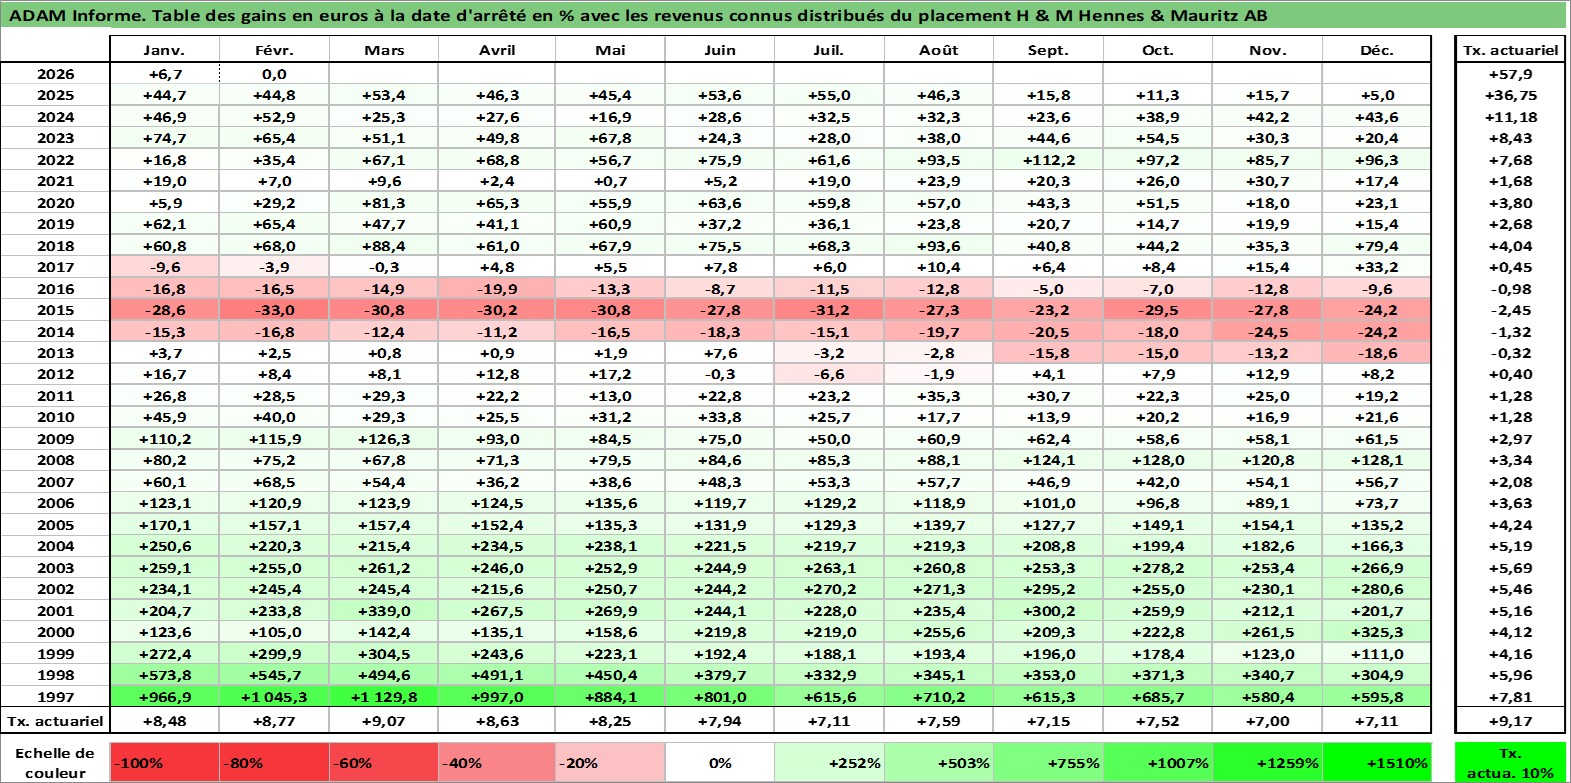The width and height of the screenshot is (1571, 783).
Task: Click the +304,5 cell in row 1999
Action: (384, 654)
